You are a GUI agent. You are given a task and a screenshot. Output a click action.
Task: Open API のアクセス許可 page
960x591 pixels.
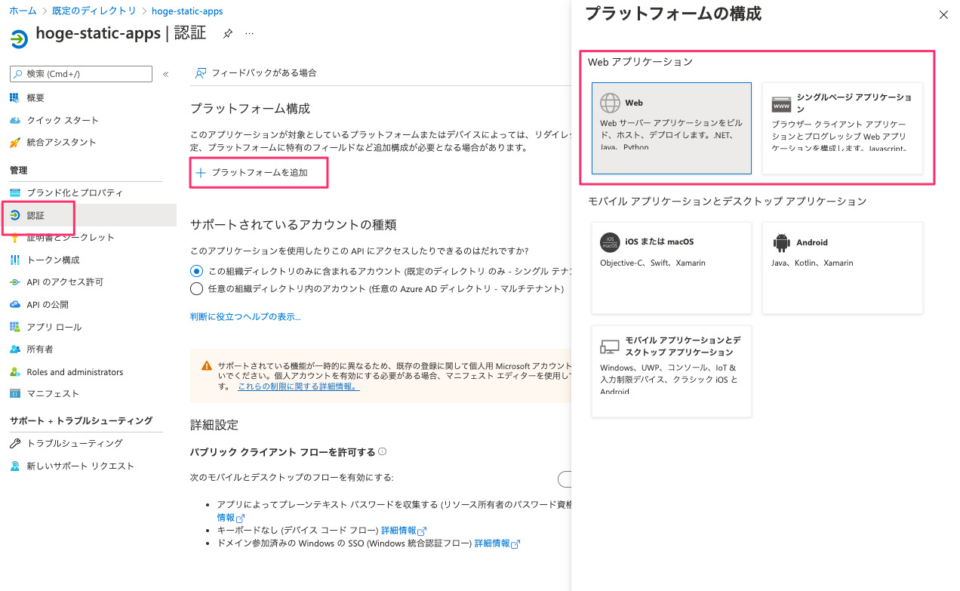70,282
